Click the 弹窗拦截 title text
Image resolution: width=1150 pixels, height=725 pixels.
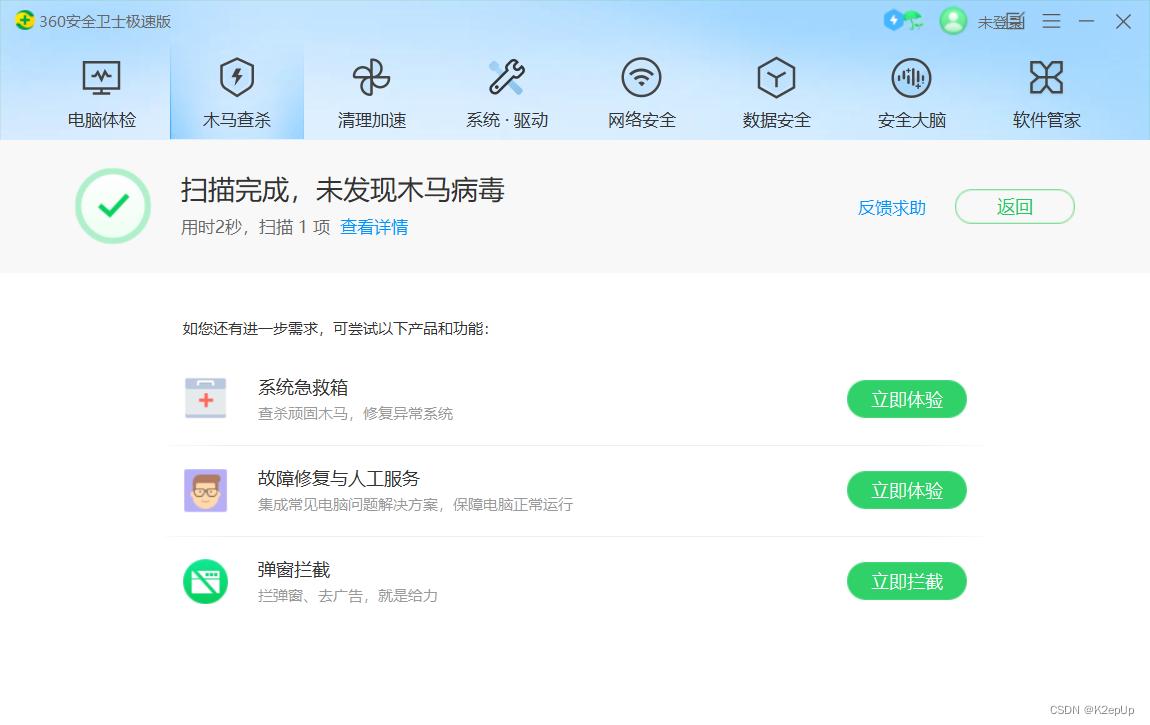click(294, 570)
